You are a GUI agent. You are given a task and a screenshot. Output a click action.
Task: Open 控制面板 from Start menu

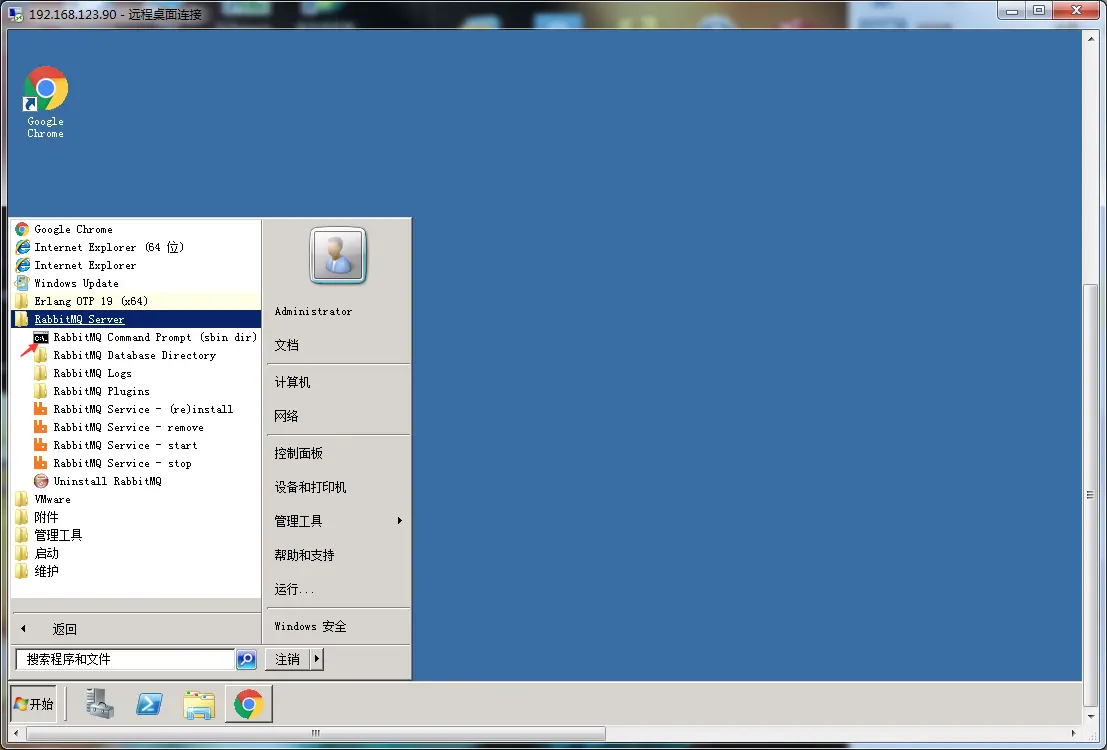(x=339, y=453)
